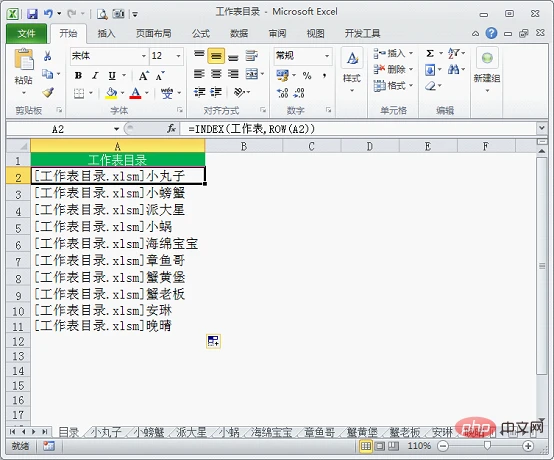554x460 pixels.
Task: Open the 格式 Format cells dropdown
Action: [411, 85]
